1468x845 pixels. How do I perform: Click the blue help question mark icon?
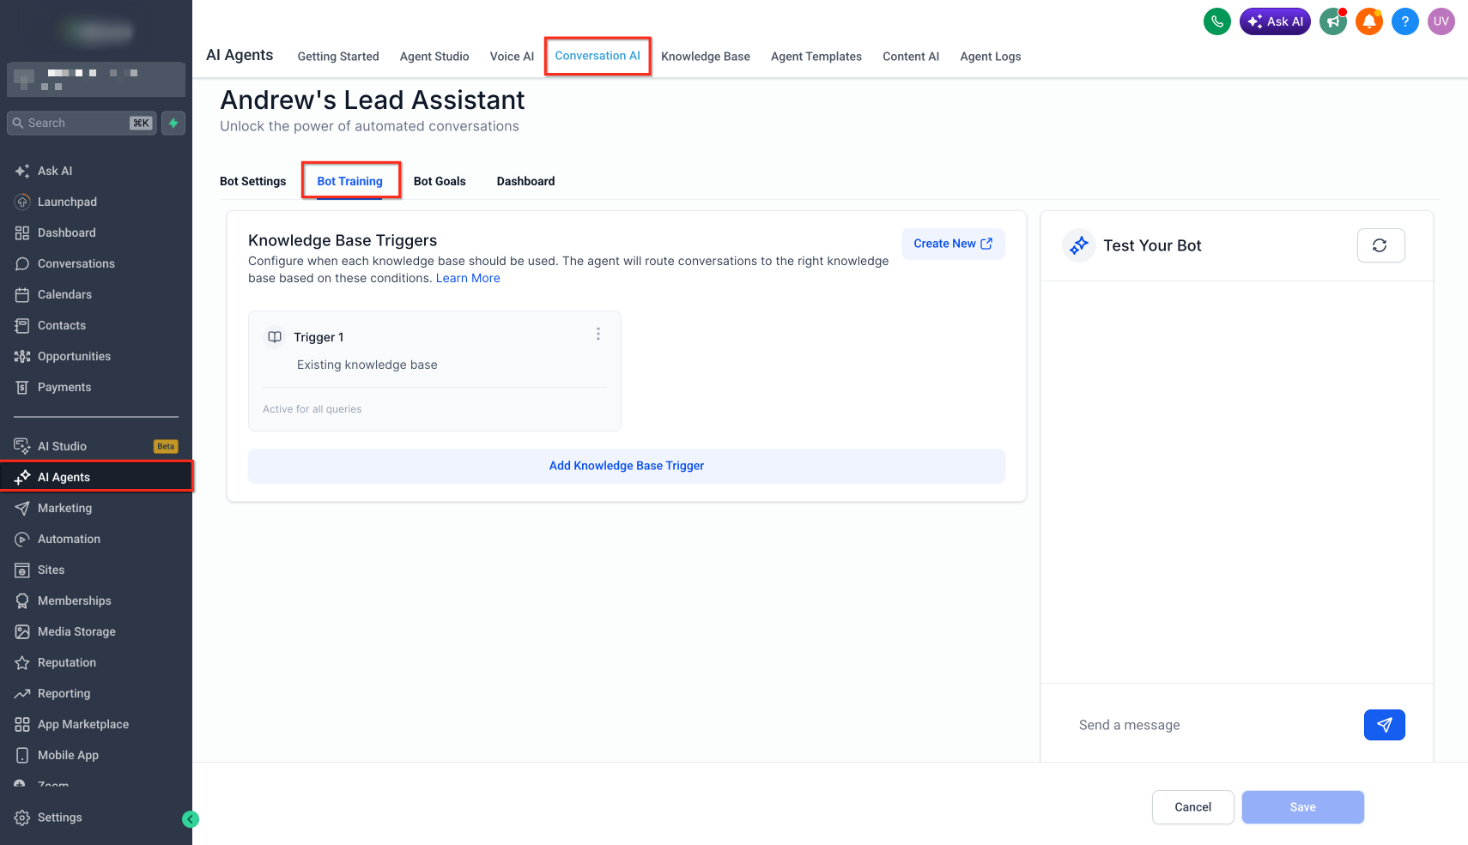click(1405, 21)
